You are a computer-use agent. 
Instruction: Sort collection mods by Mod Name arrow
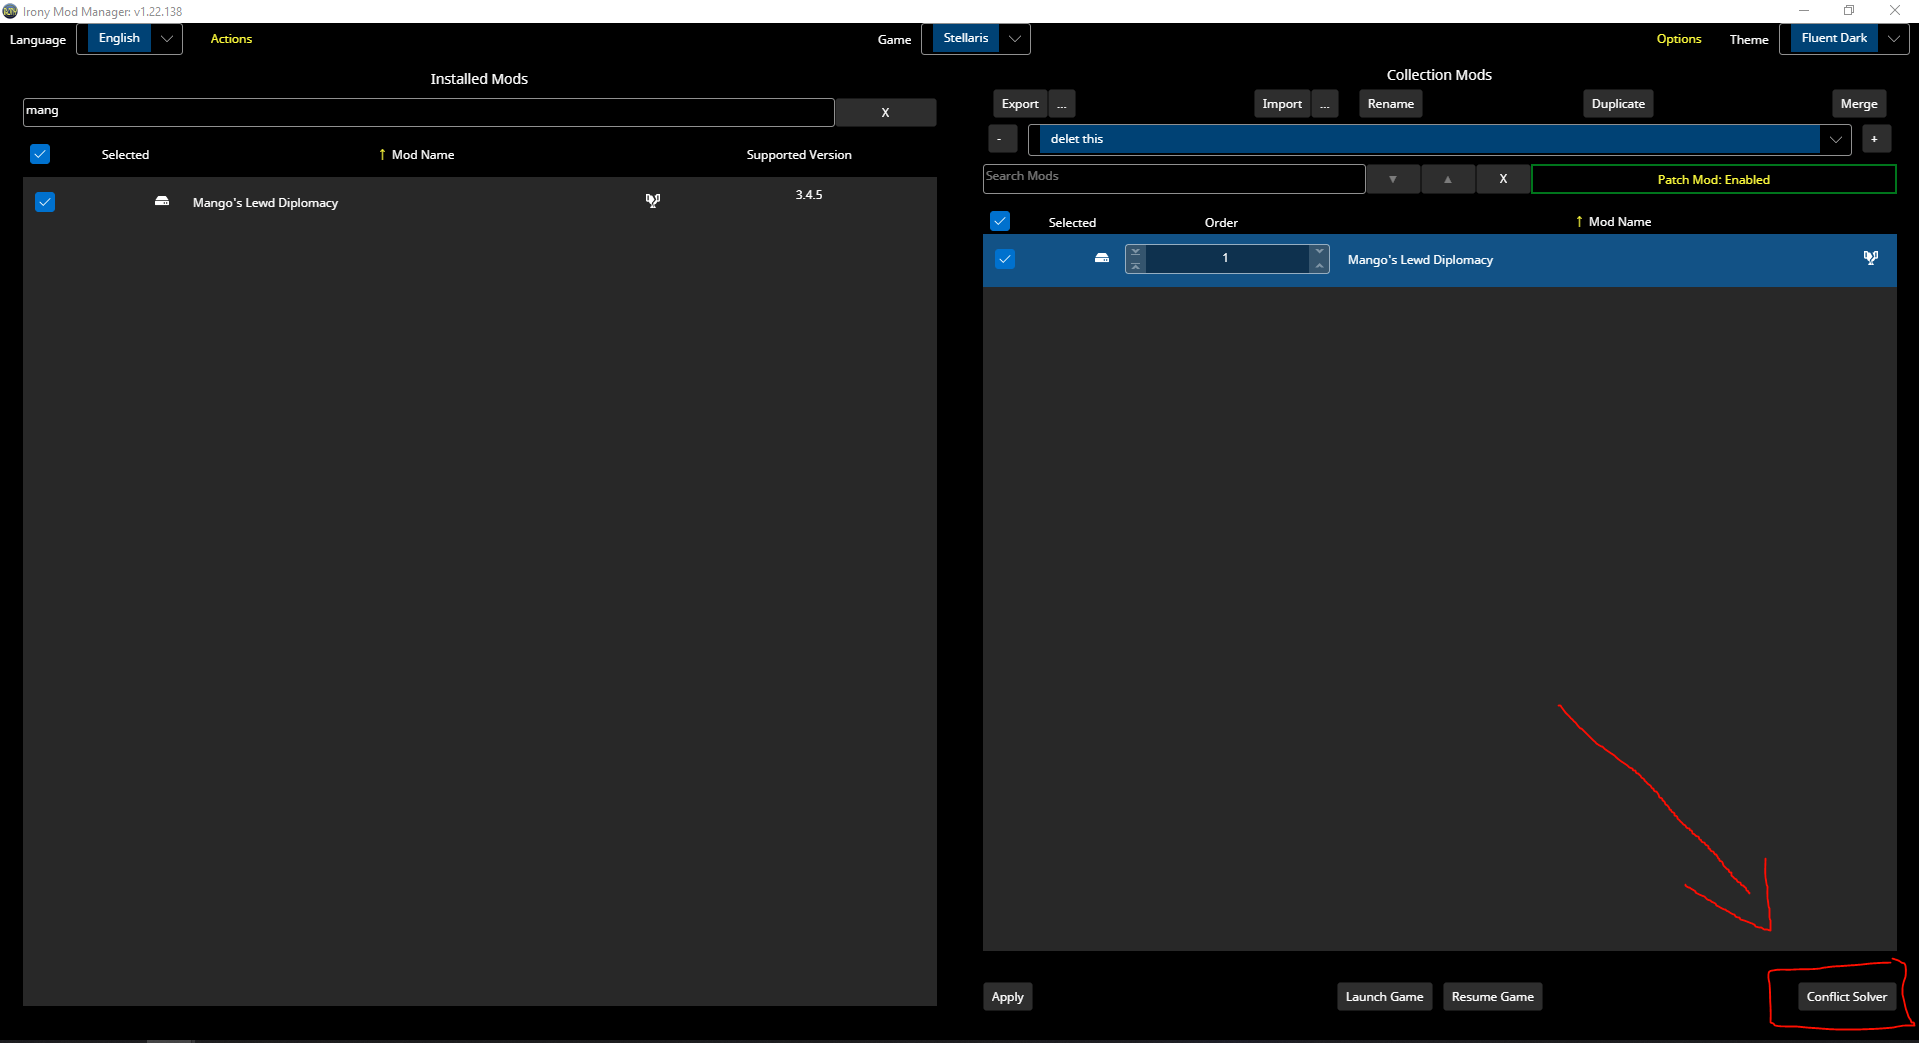click(1579, 221)
